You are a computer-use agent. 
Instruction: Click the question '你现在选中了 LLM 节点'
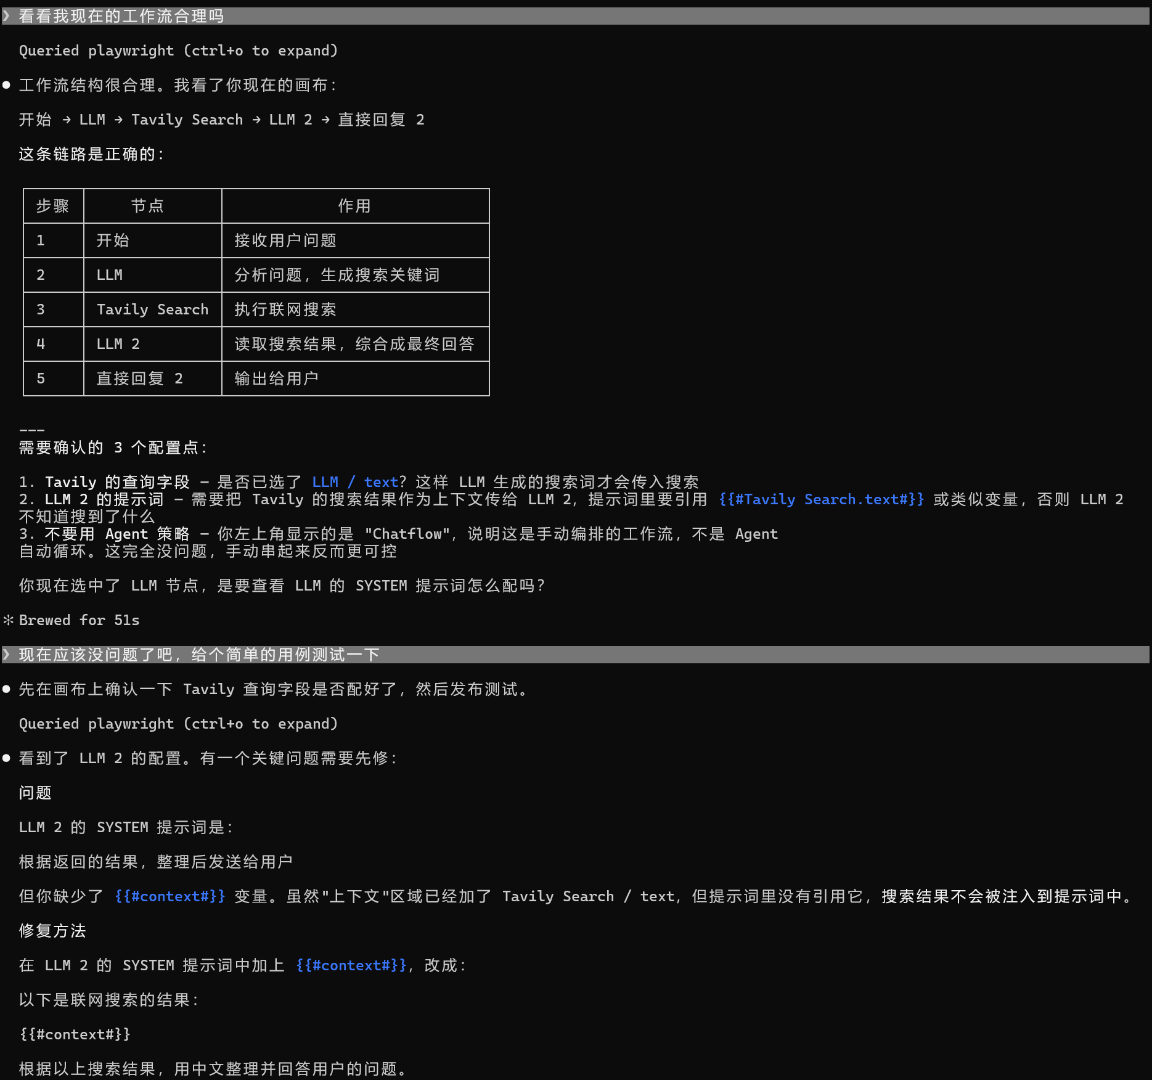point(282,586)
